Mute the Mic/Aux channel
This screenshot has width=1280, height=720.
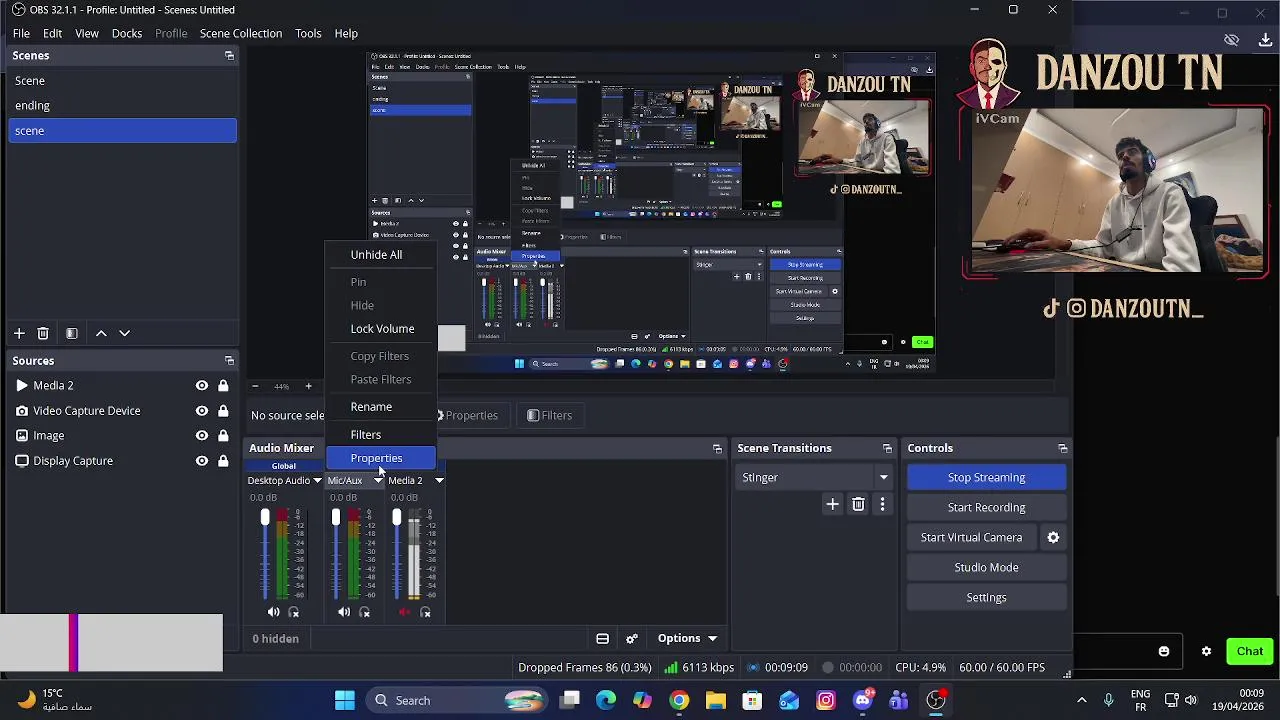click(x=344, y=612)
